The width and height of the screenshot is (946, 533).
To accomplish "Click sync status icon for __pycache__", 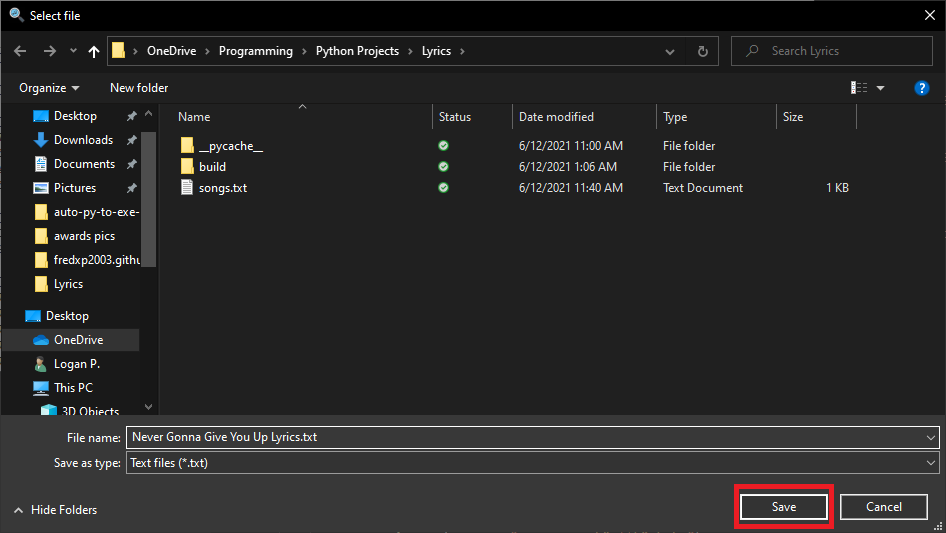I will click(x=443, y=145).
